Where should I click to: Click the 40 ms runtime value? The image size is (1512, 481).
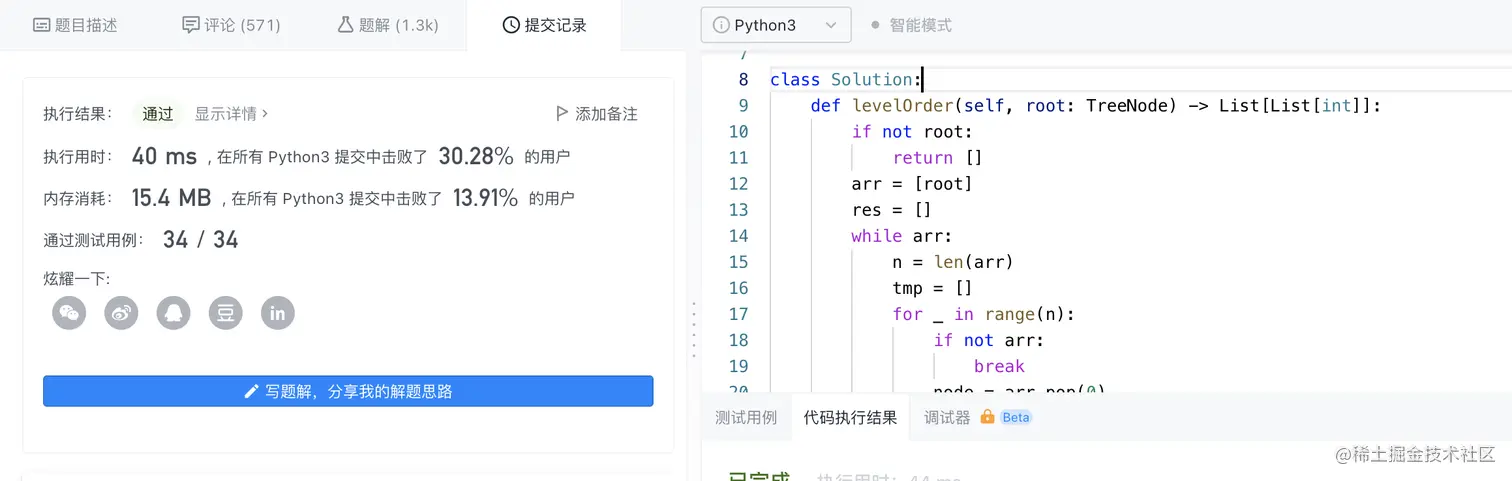(x=165, y=156)
